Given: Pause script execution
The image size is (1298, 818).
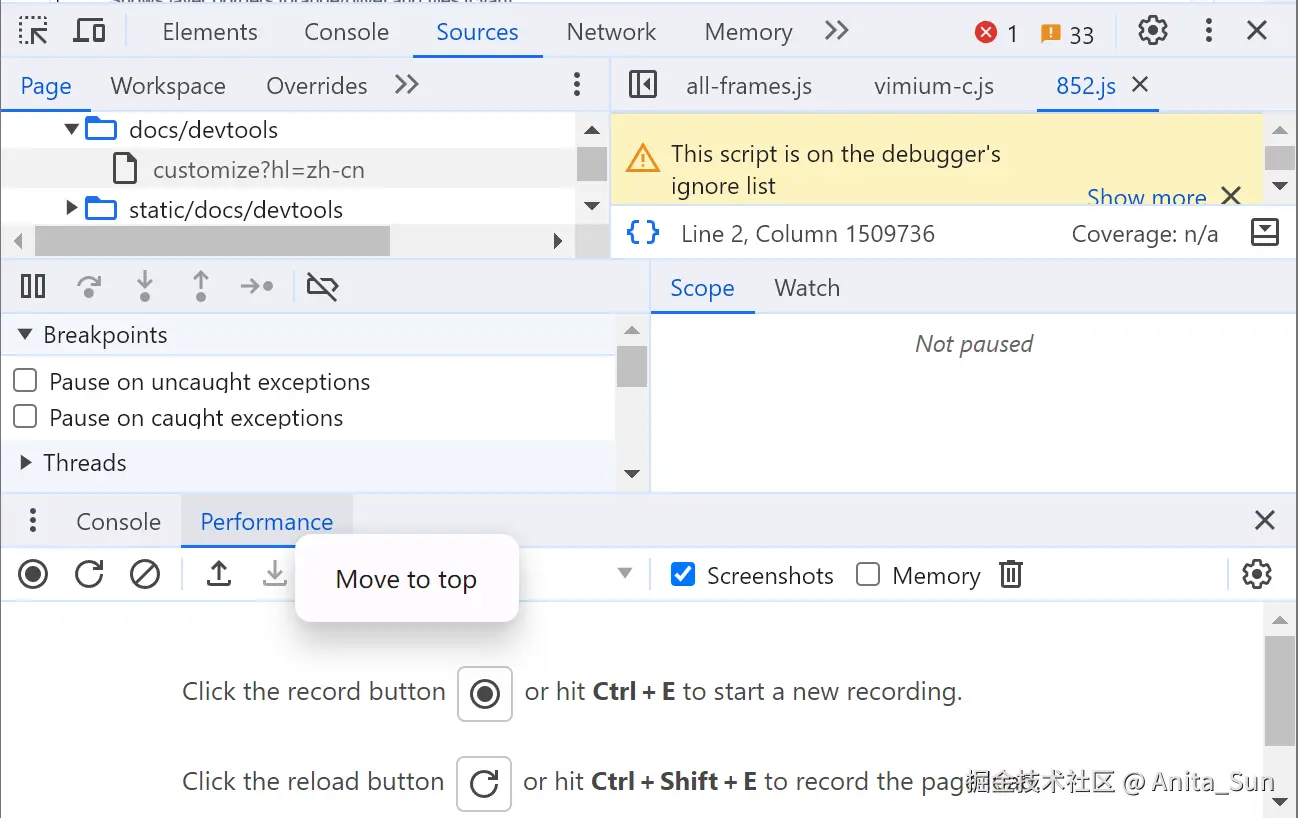Looking at the screenshot, I should click(x=33, y=287).
